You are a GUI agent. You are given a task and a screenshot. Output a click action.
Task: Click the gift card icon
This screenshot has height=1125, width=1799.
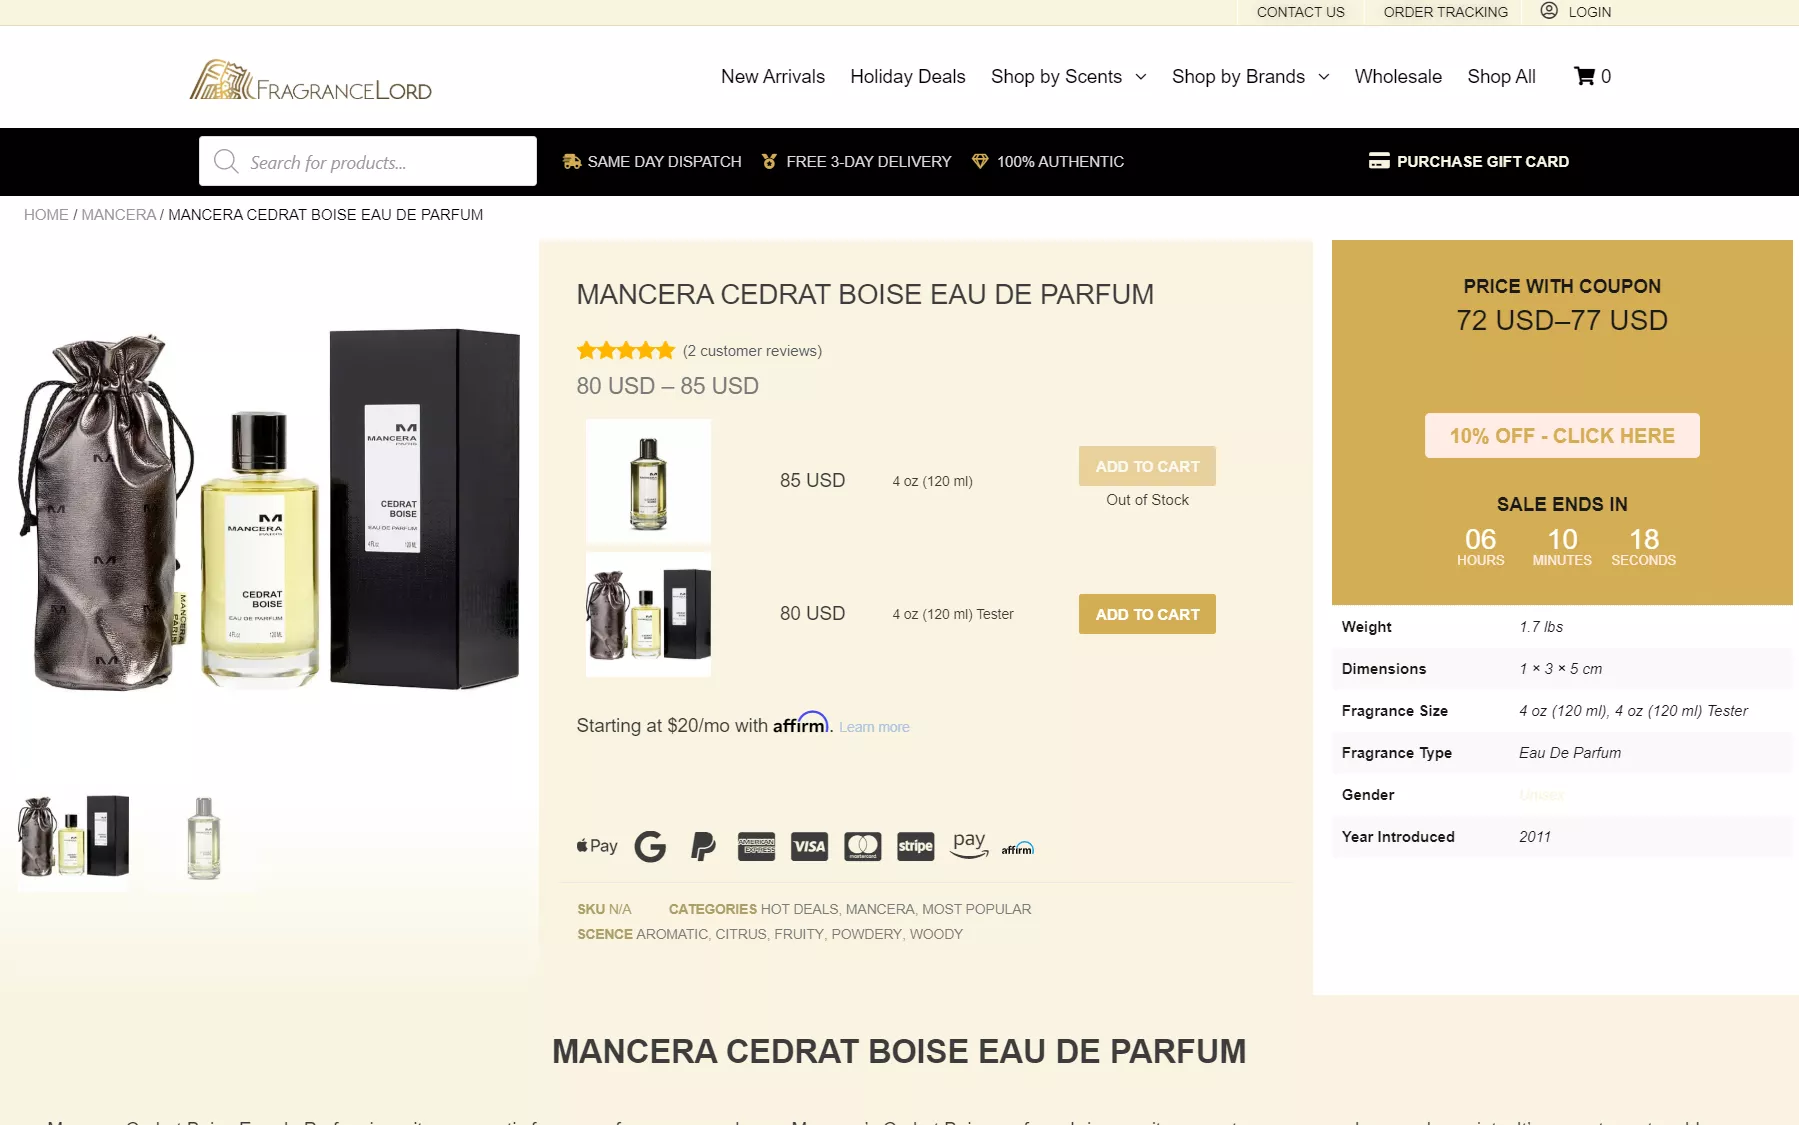tap(1379, 161)
